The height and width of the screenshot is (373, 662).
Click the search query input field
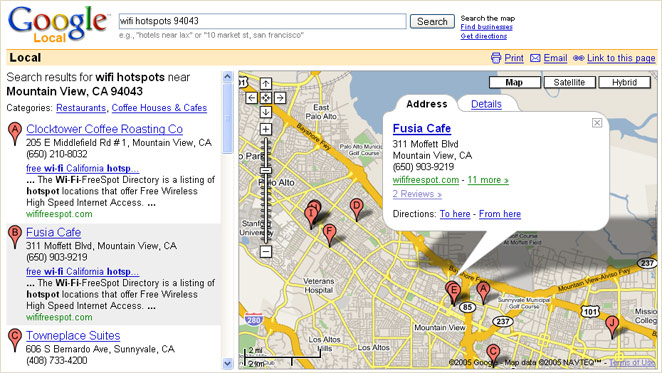pyautogui.click(x=263, y=21)
